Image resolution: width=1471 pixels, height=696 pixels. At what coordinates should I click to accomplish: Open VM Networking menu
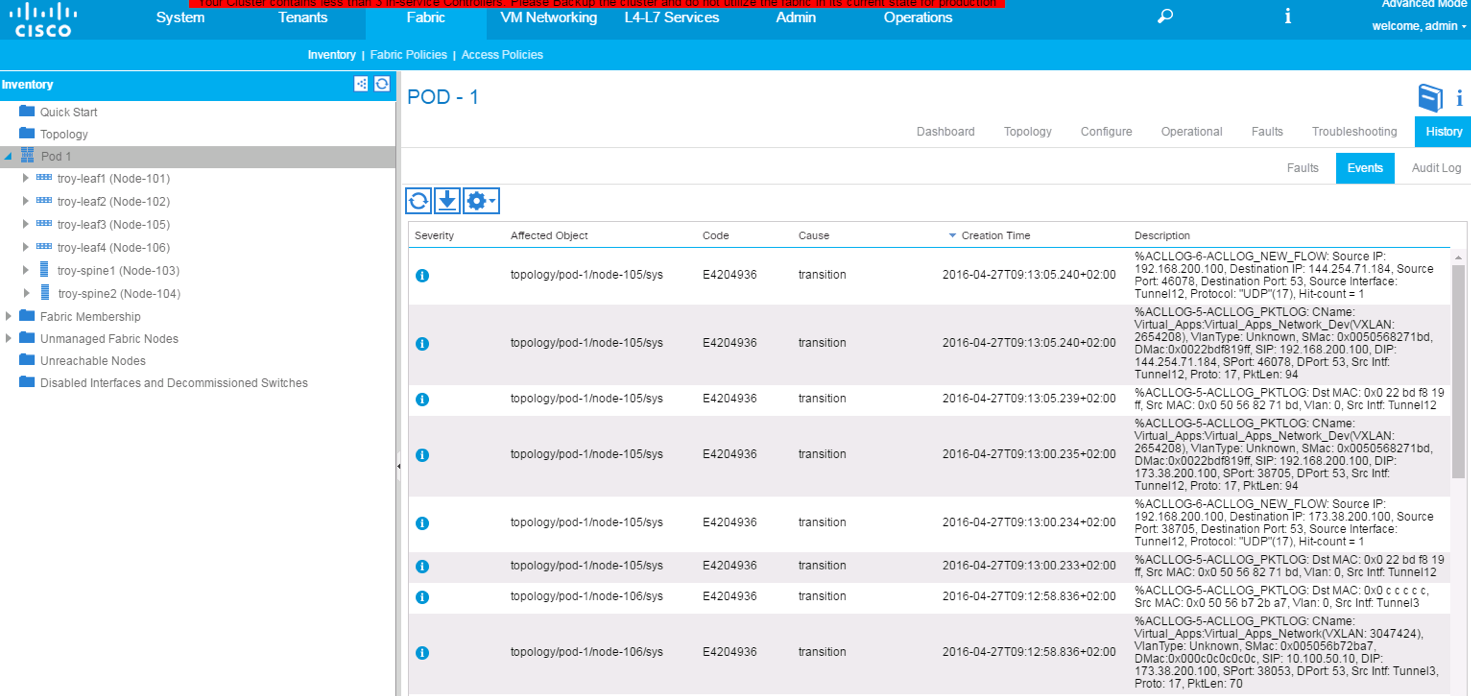point(548,18)
